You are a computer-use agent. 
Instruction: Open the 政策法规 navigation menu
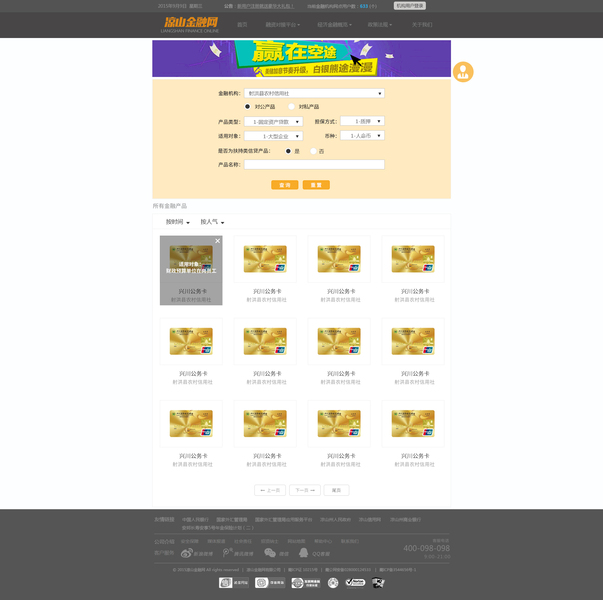pyautogui.click(x=380, y=25)
